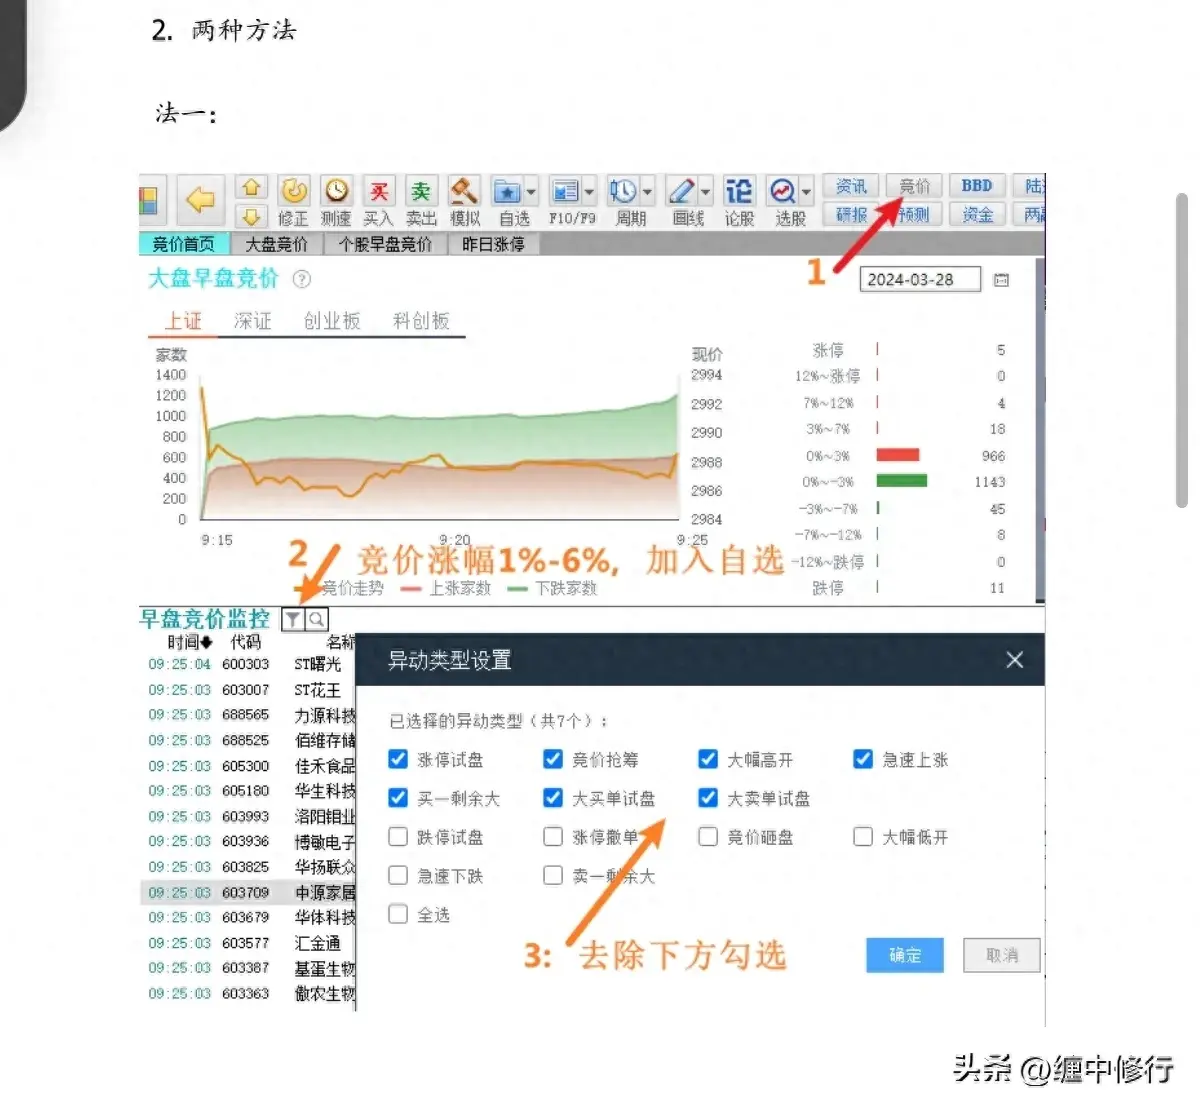Enable the 竞价砸盘 checkbox

[708, 836]
